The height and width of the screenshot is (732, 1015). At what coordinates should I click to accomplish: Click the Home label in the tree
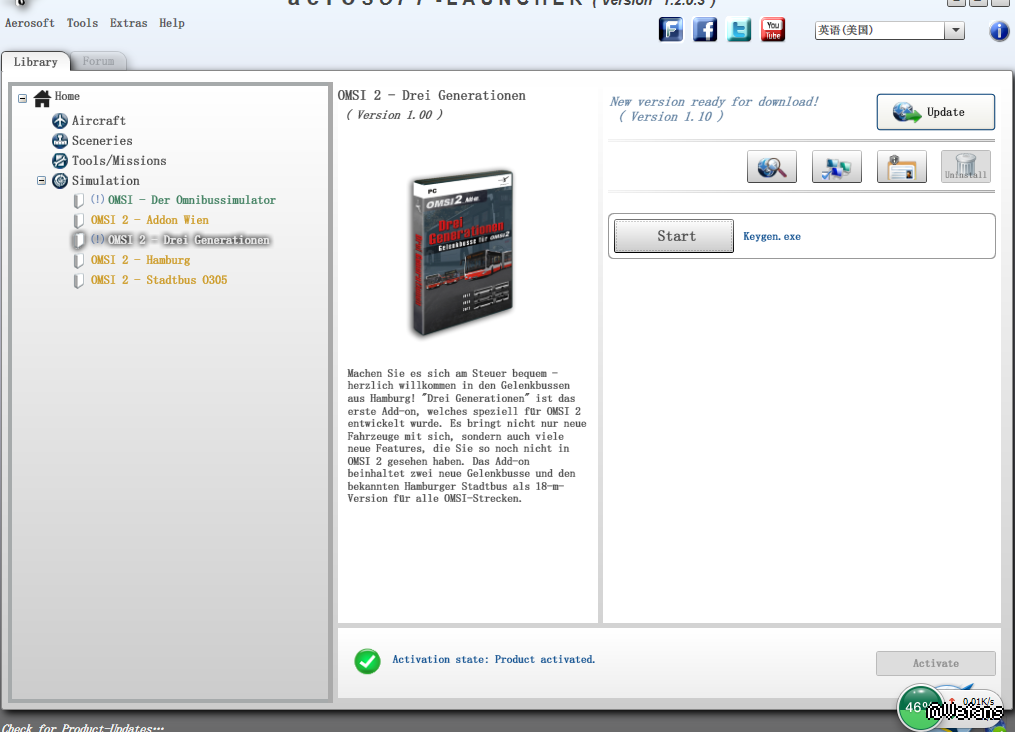click(67, 96)
